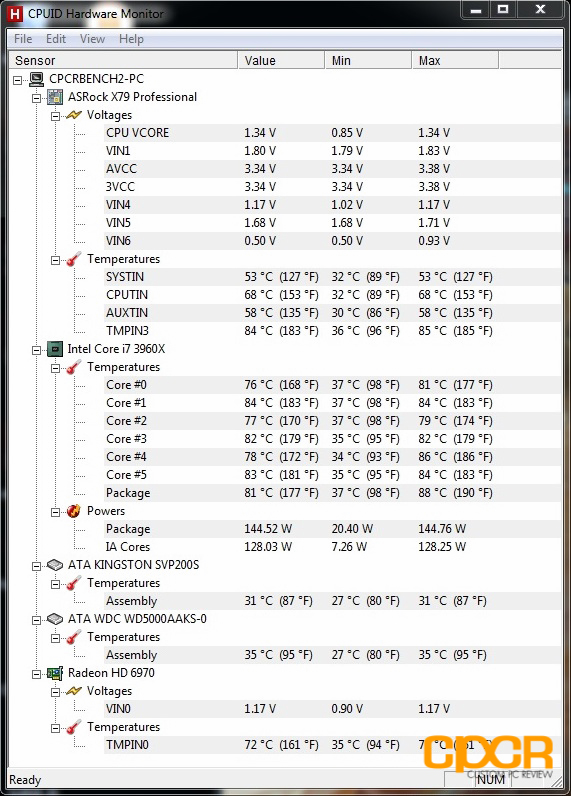Collapse the Powers group
Screen dimensions: 571x796
[55, 512]
